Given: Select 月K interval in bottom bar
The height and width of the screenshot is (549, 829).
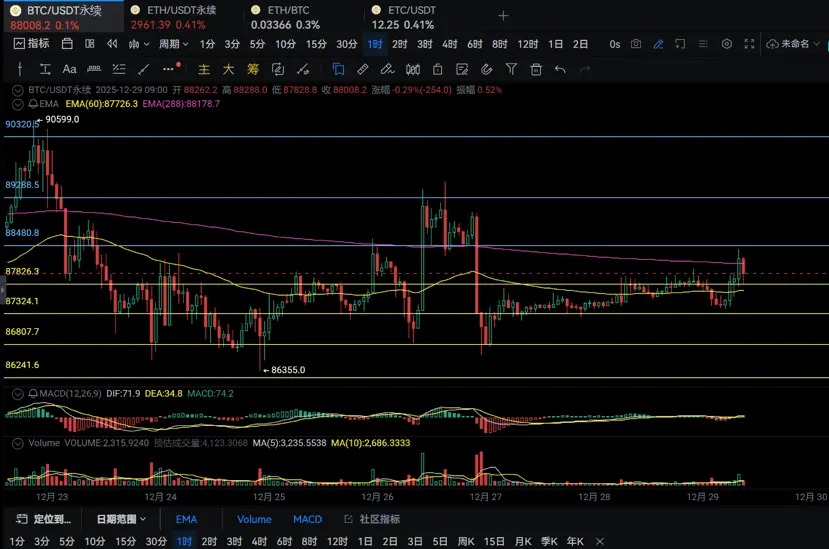Looking at the screenshot, I should (x=523, y=542).
